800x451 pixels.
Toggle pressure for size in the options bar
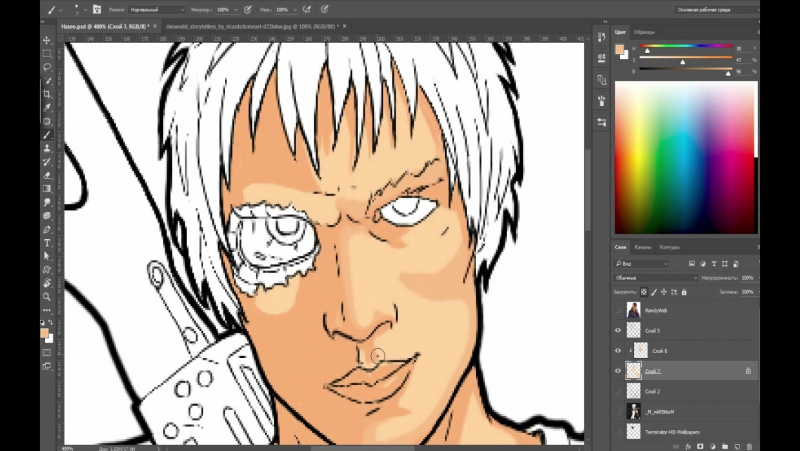[x=324, y=9]
